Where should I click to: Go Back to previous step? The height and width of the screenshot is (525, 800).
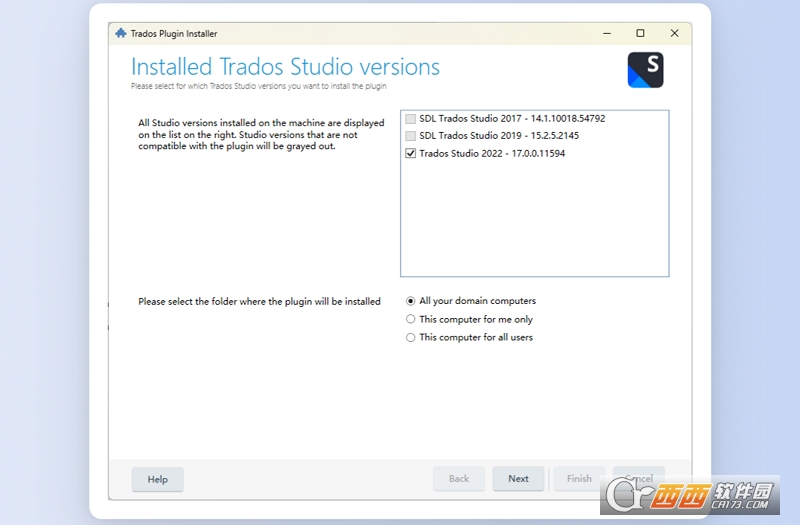[459, 479]
